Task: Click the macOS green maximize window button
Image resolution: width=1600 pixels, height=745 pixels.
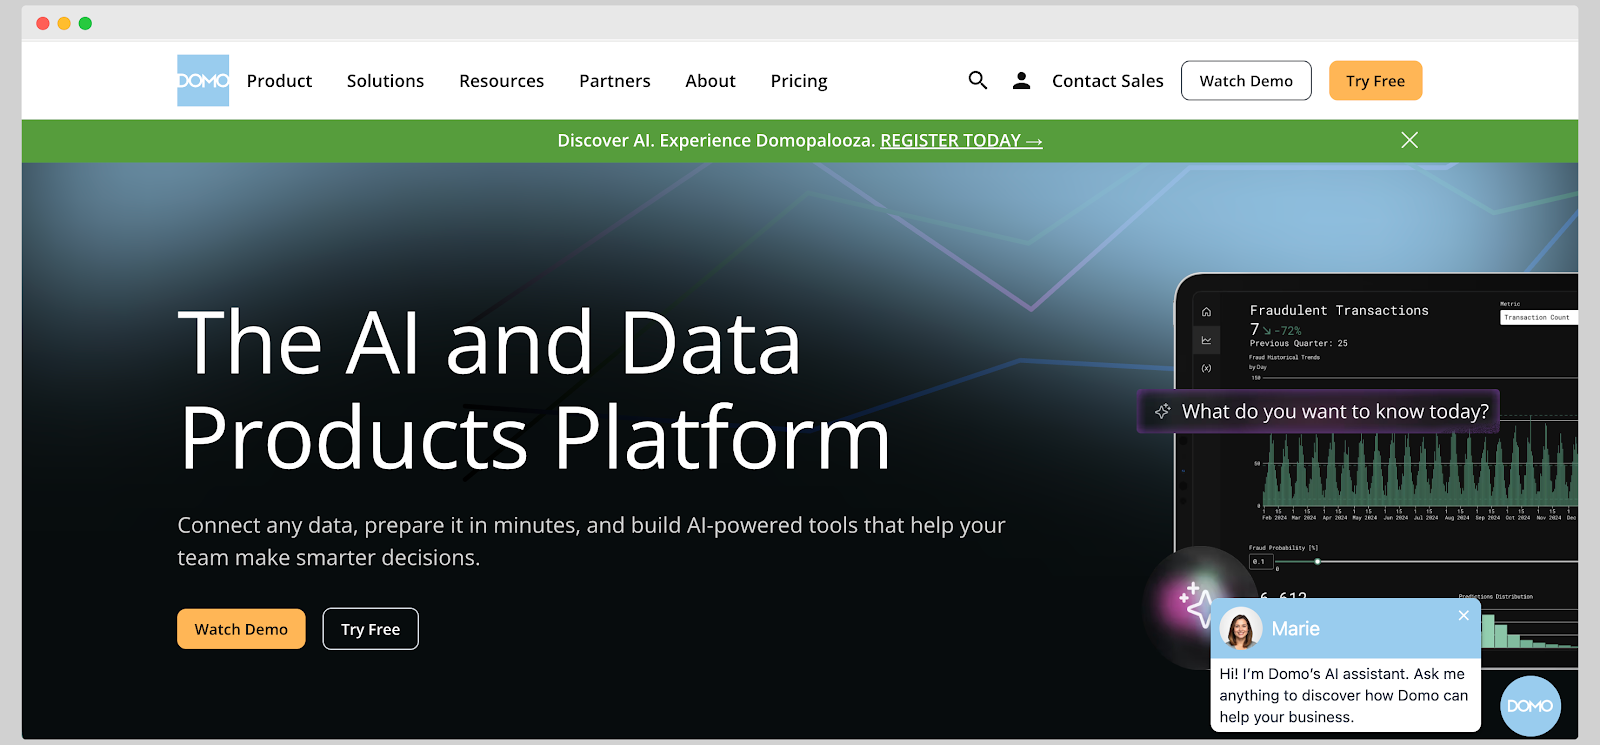Action: [85, 23]
